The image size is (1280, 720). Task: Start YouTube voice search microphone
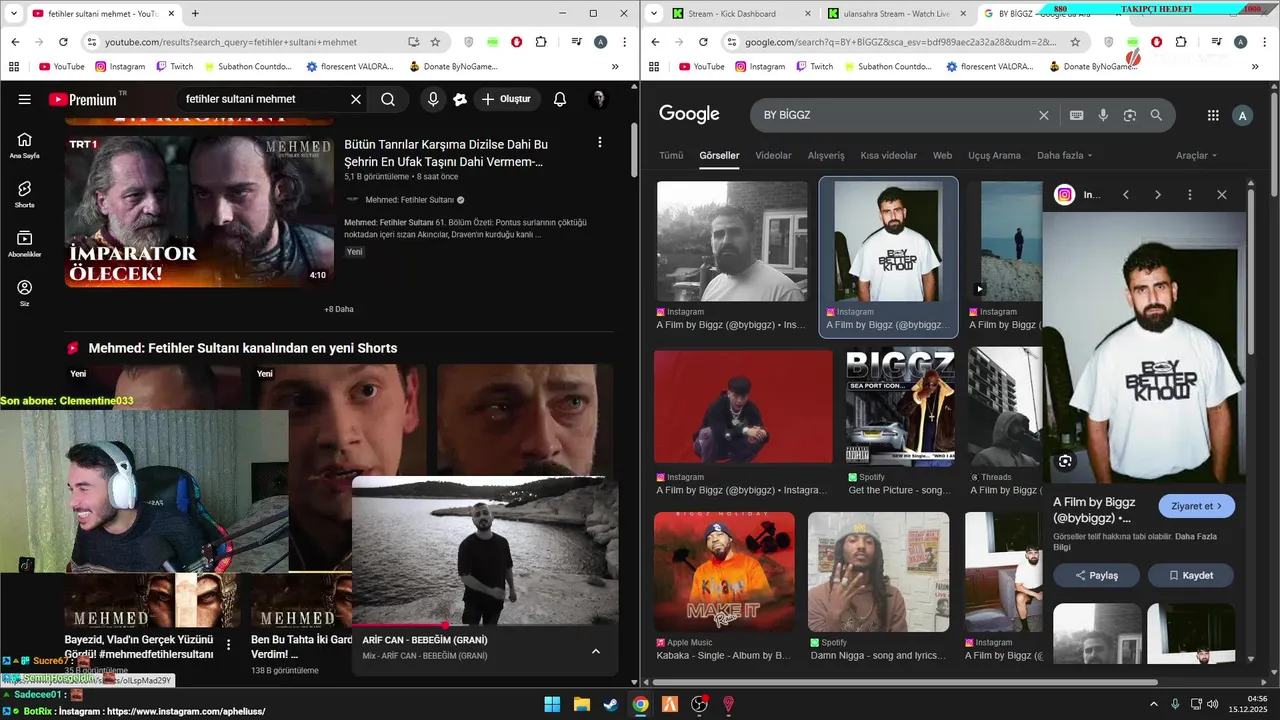point(433,99)
